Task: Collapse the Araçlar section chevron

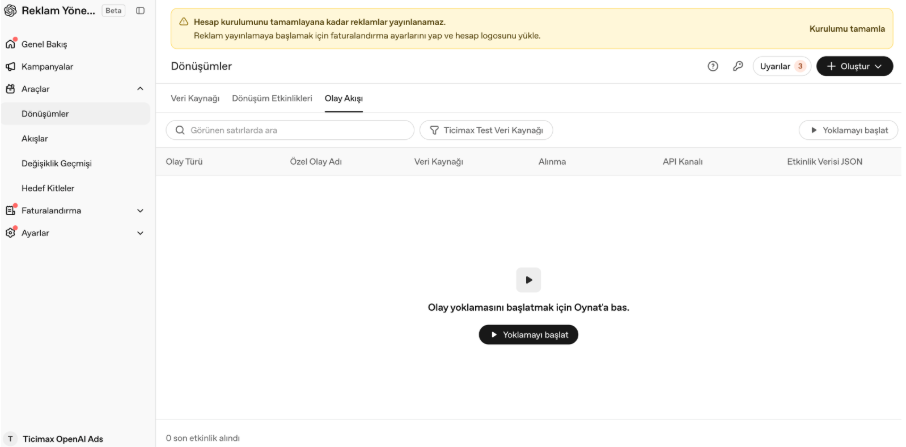Action: coord(140,89)
